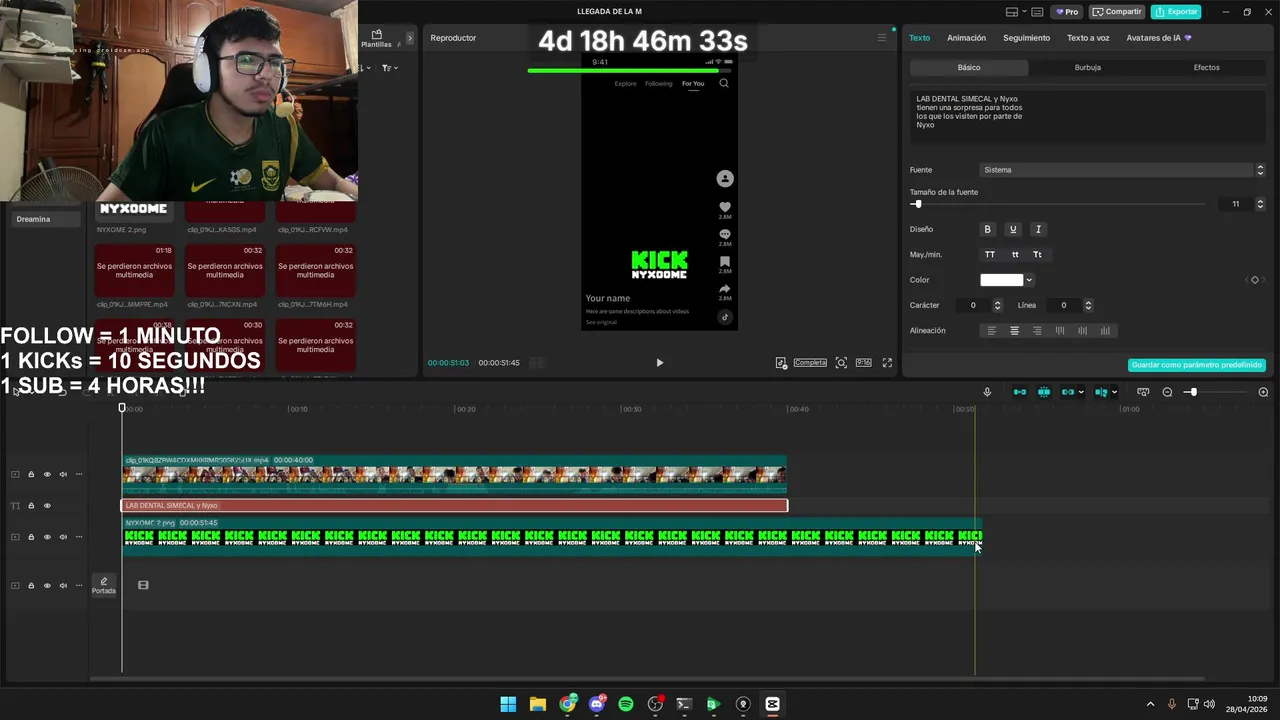Expand the preview axis dropdown arrow
The width and height of the screenshot is (1280, 720).
pyautogui.click(x=1114, y=392)
